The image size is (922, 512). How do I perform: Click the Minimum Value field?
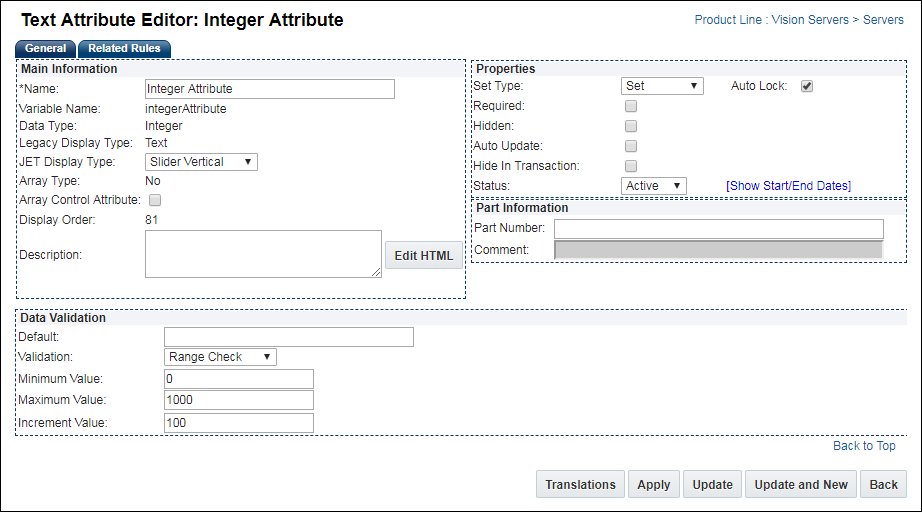239,379
